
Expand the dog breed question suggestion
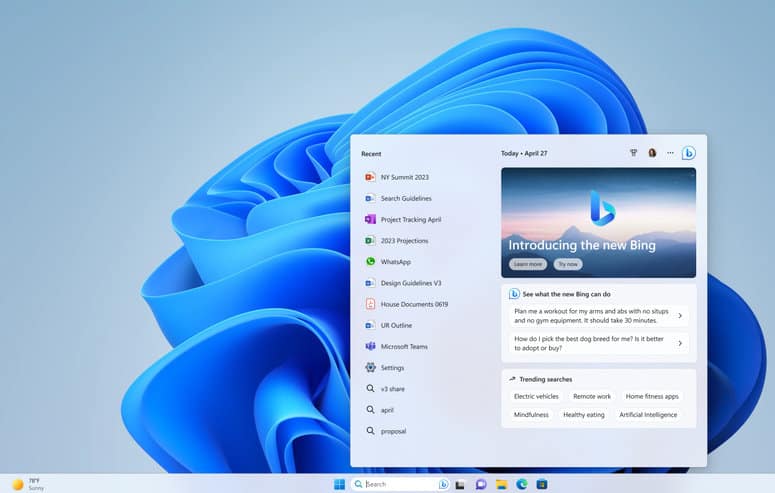click(598, 343)
